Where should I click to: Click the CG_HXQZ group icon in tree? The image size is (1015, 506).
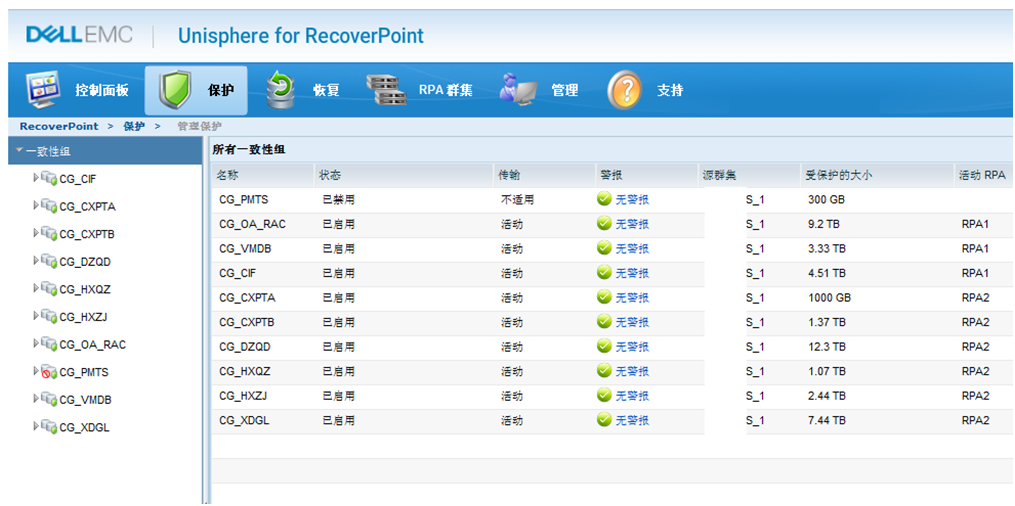(x=49, y=289)
